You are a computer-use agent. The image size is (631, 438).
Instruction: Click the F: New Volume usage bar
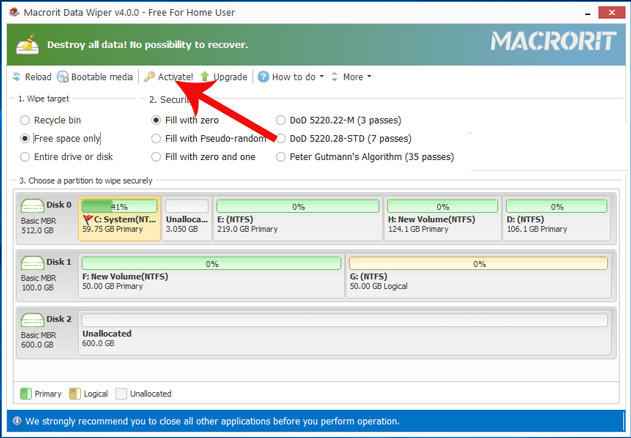click(211, 265)
